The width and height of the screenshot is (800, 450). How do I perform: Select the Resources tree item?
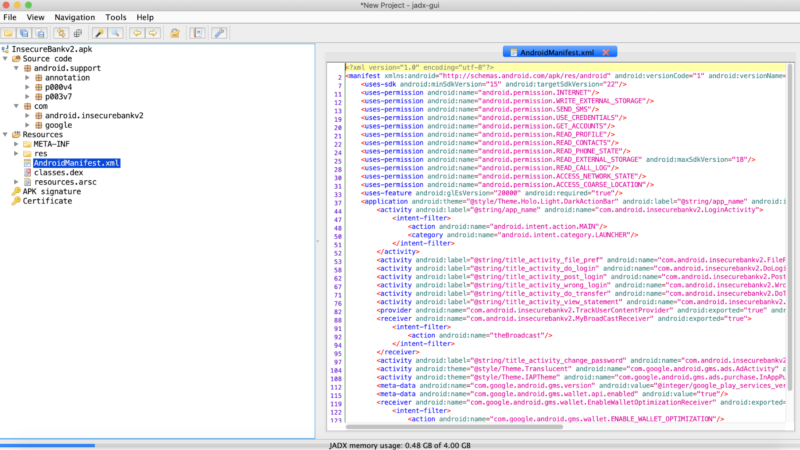[42, 135]
